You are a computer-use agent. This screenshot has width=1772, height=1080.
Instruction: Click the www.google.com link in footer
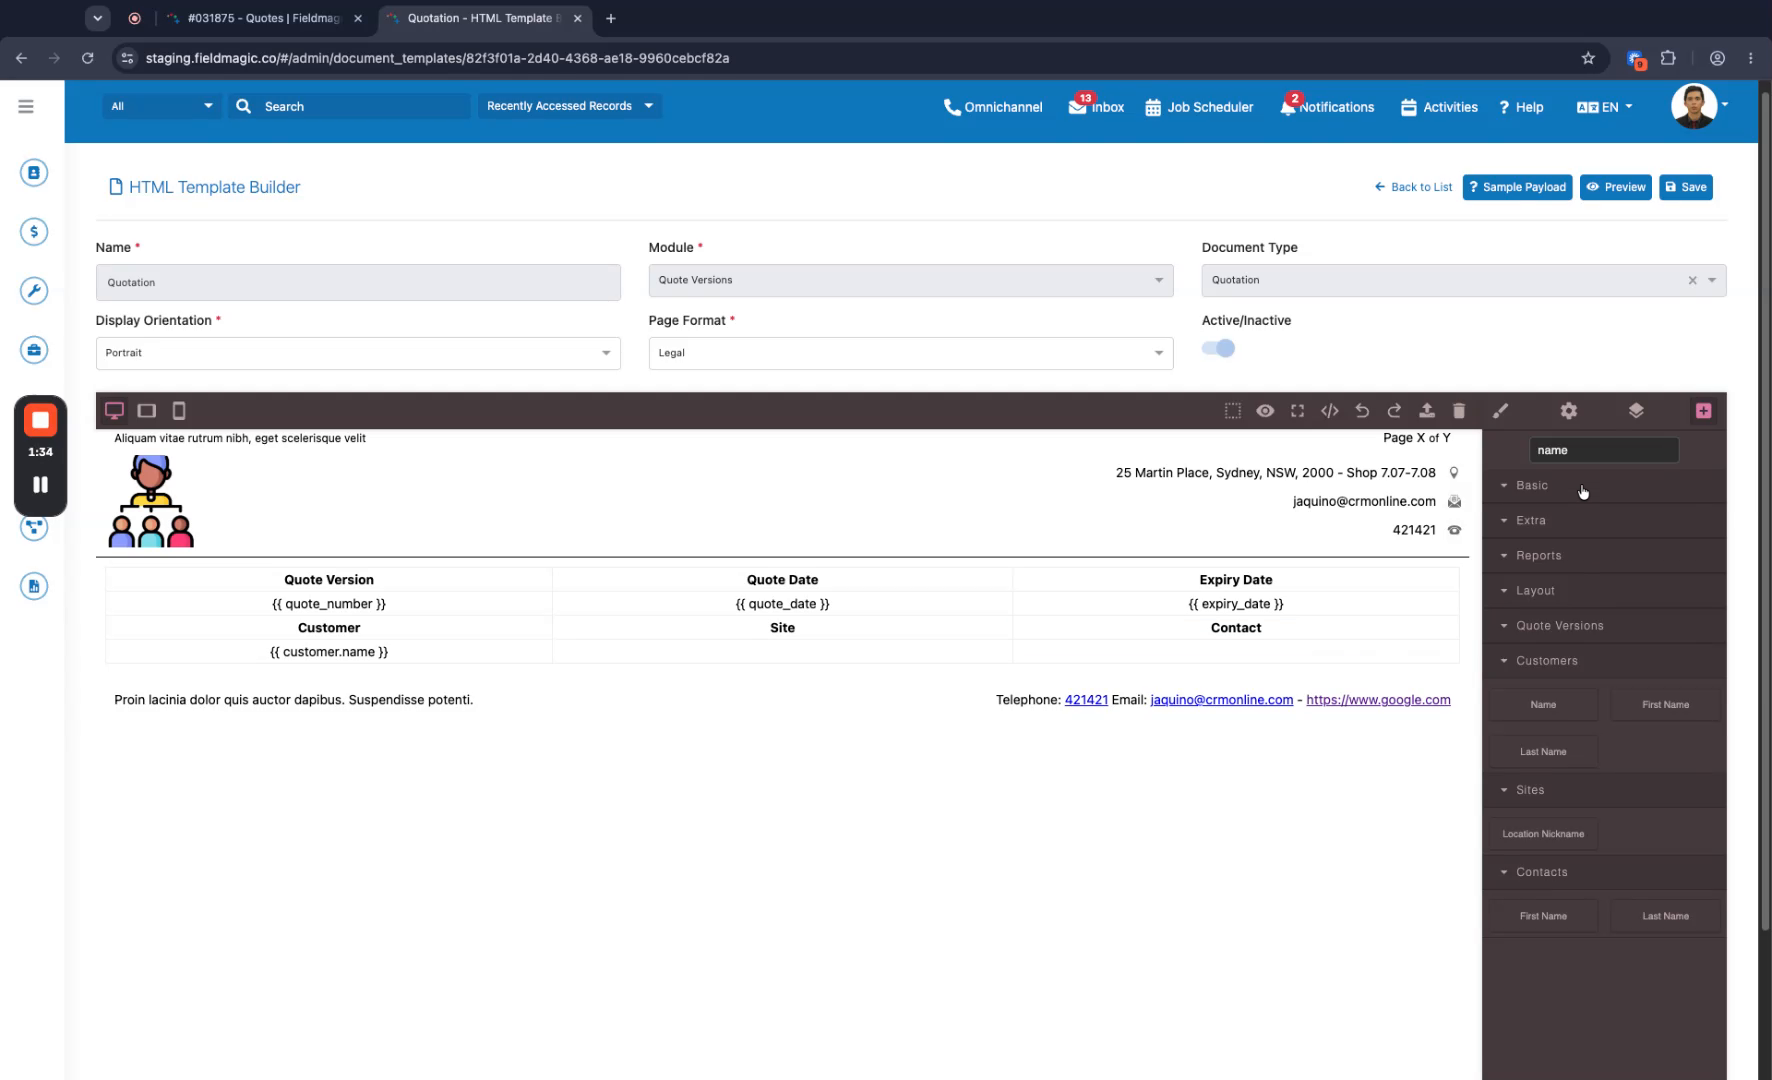(x=1378, y=700)
